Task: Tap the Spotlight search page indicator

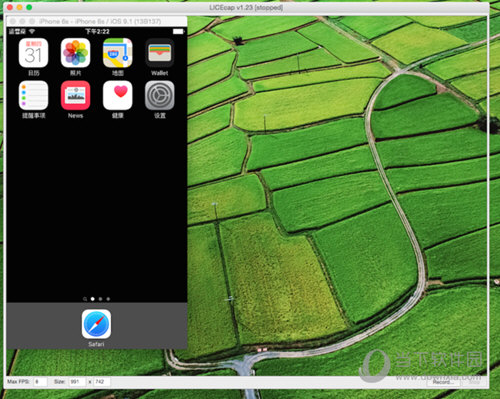Action: [x=85, y=299]
